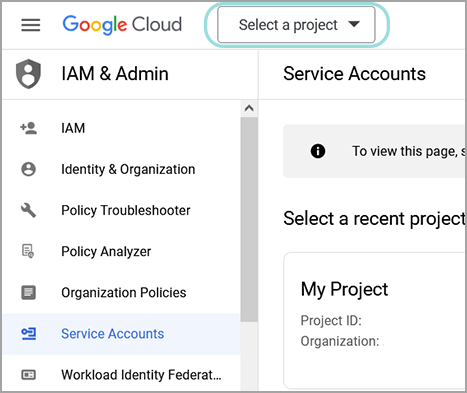Open Policy Analyzer
The height and width of the screenshot is (393, 467).
[x=121, y=251]
